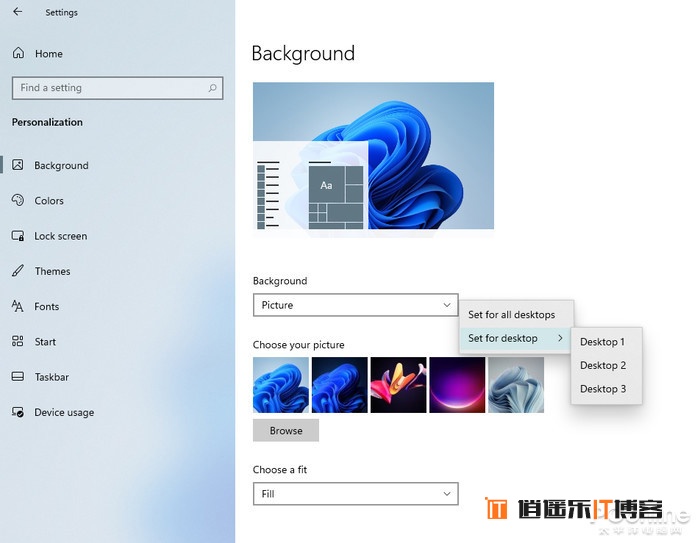Click the Colors palette icon
The width and height of the screenshot is (700, 543).
(18, 200)
